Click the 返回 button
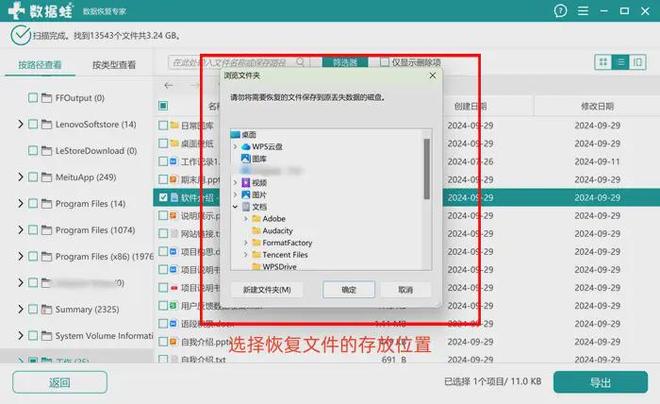The width and height of the screenshot is (660, 404). coord(60,383)
